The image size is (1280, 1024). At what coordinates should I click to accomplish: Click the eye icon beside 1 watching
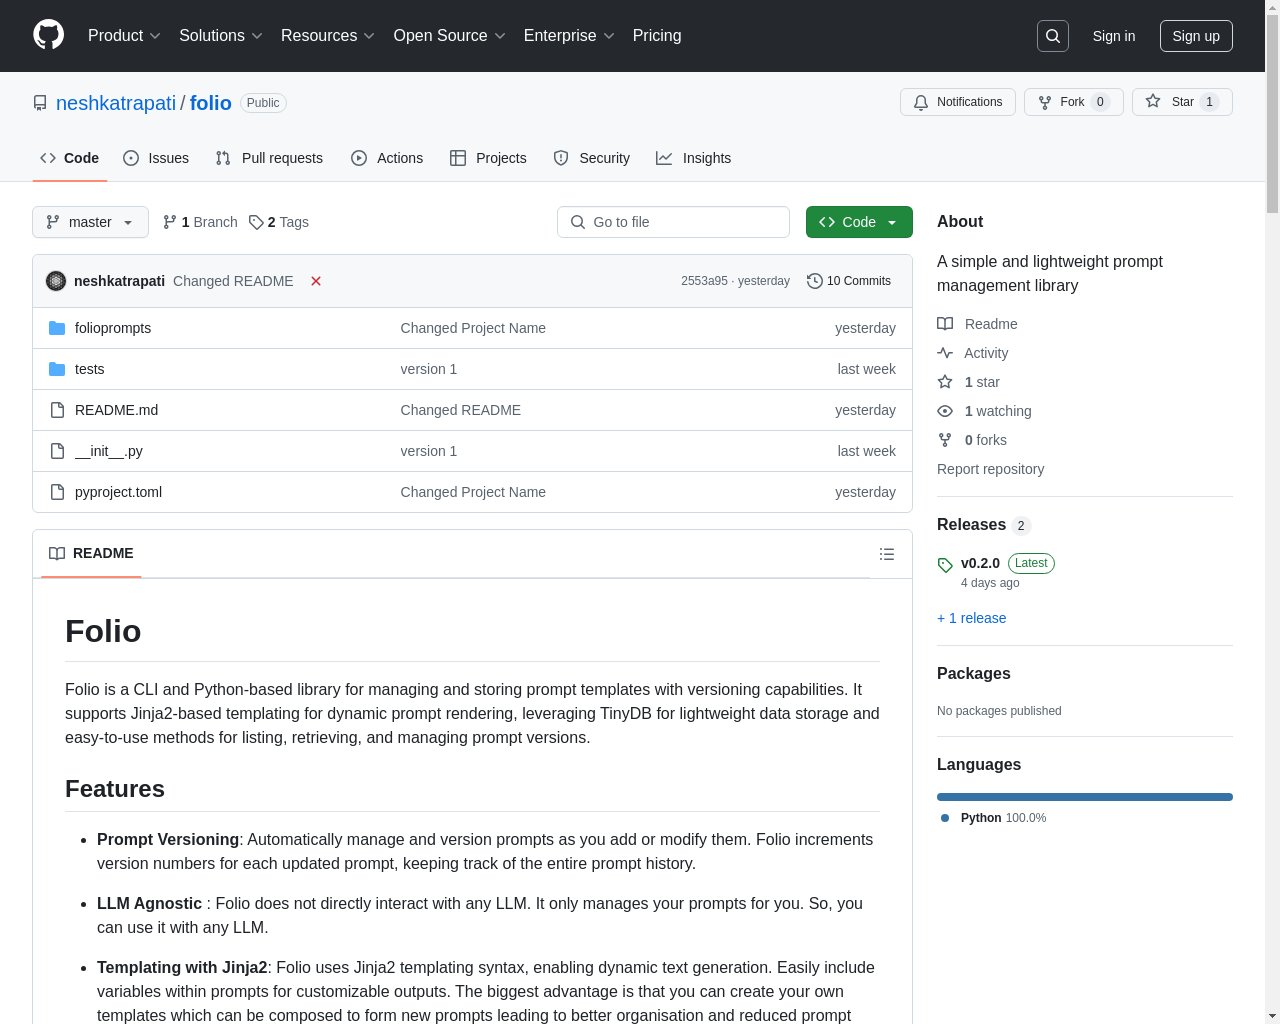tap(945, 411)
